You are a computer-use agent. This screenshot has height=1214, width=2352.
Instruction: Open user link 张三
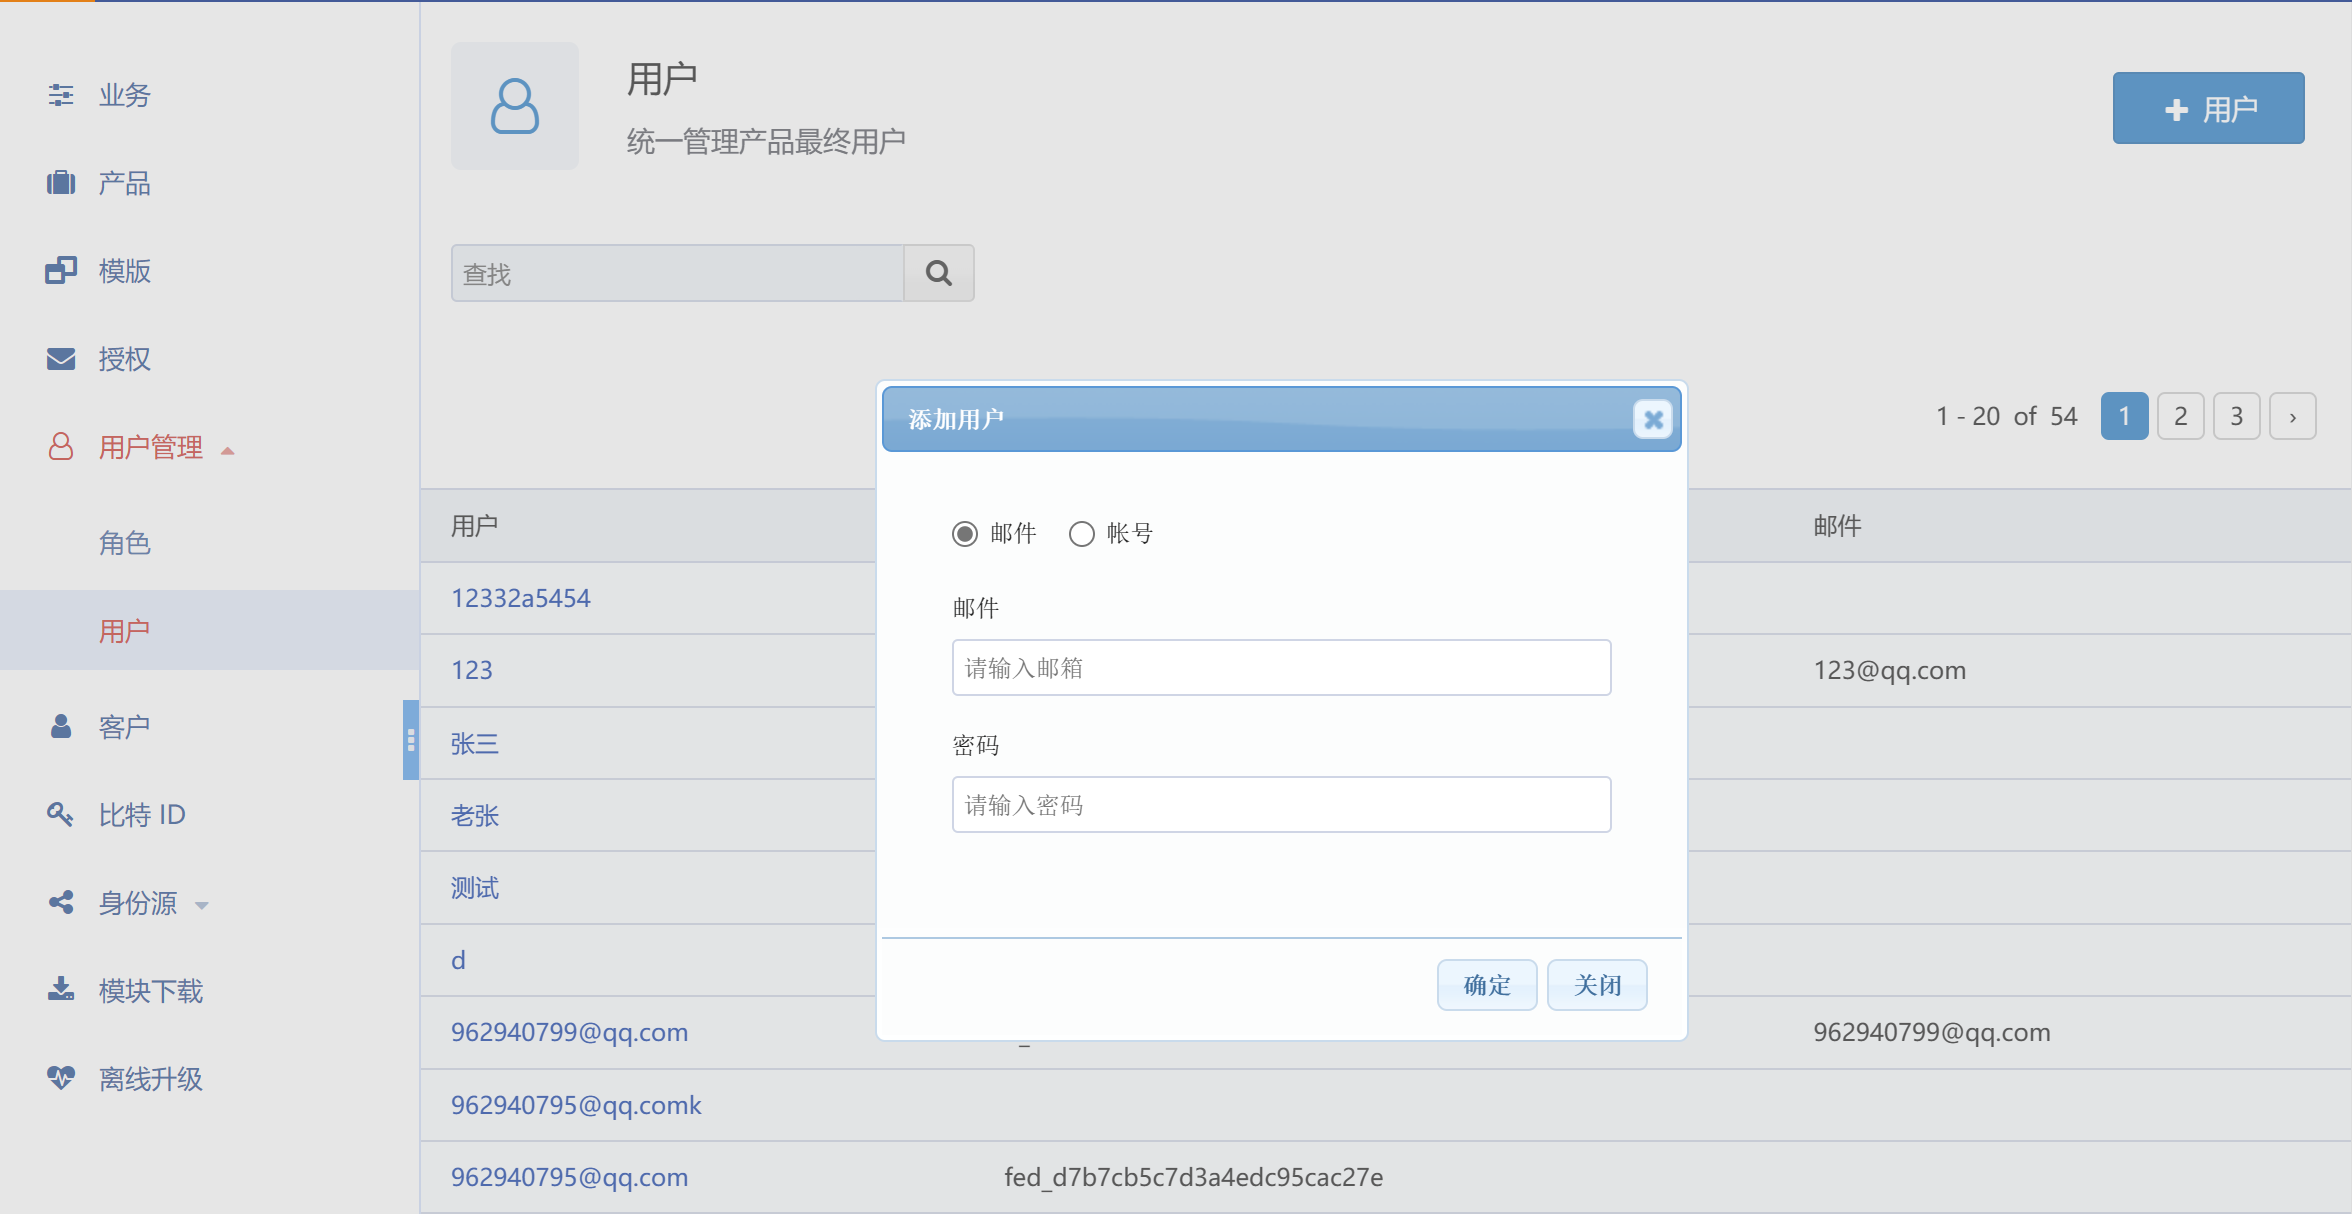click(474, 743)
